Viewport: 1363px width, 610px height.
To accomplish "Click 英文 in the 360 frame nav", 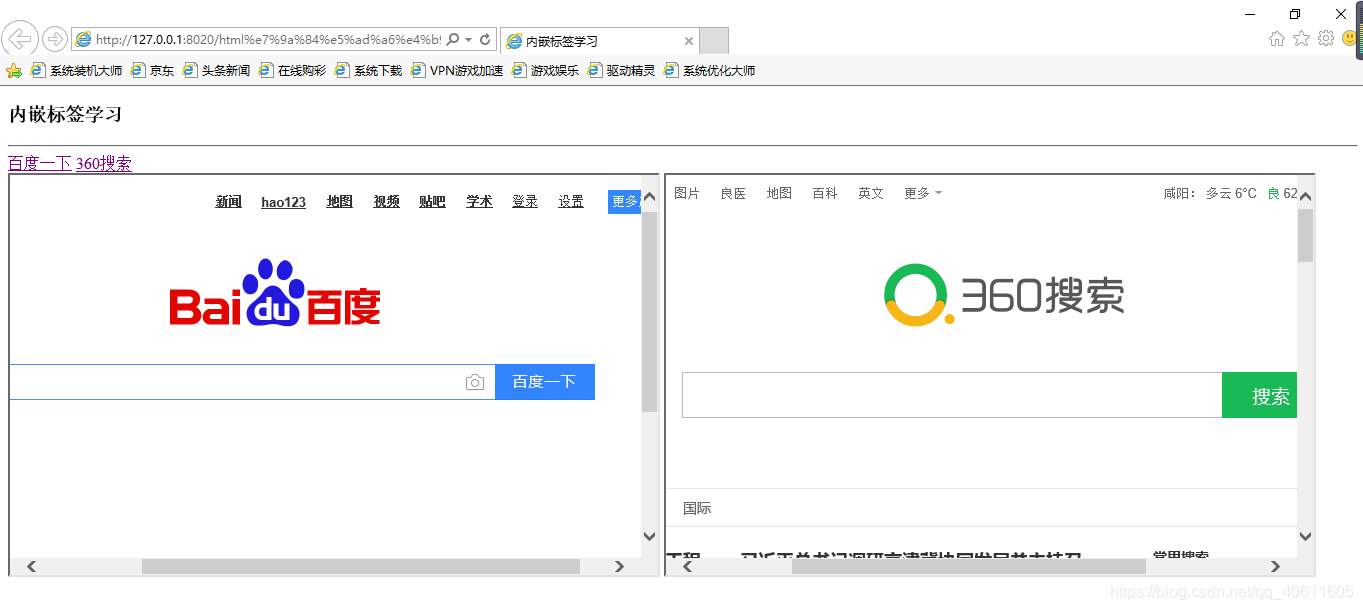I will (x=871, y=194).
